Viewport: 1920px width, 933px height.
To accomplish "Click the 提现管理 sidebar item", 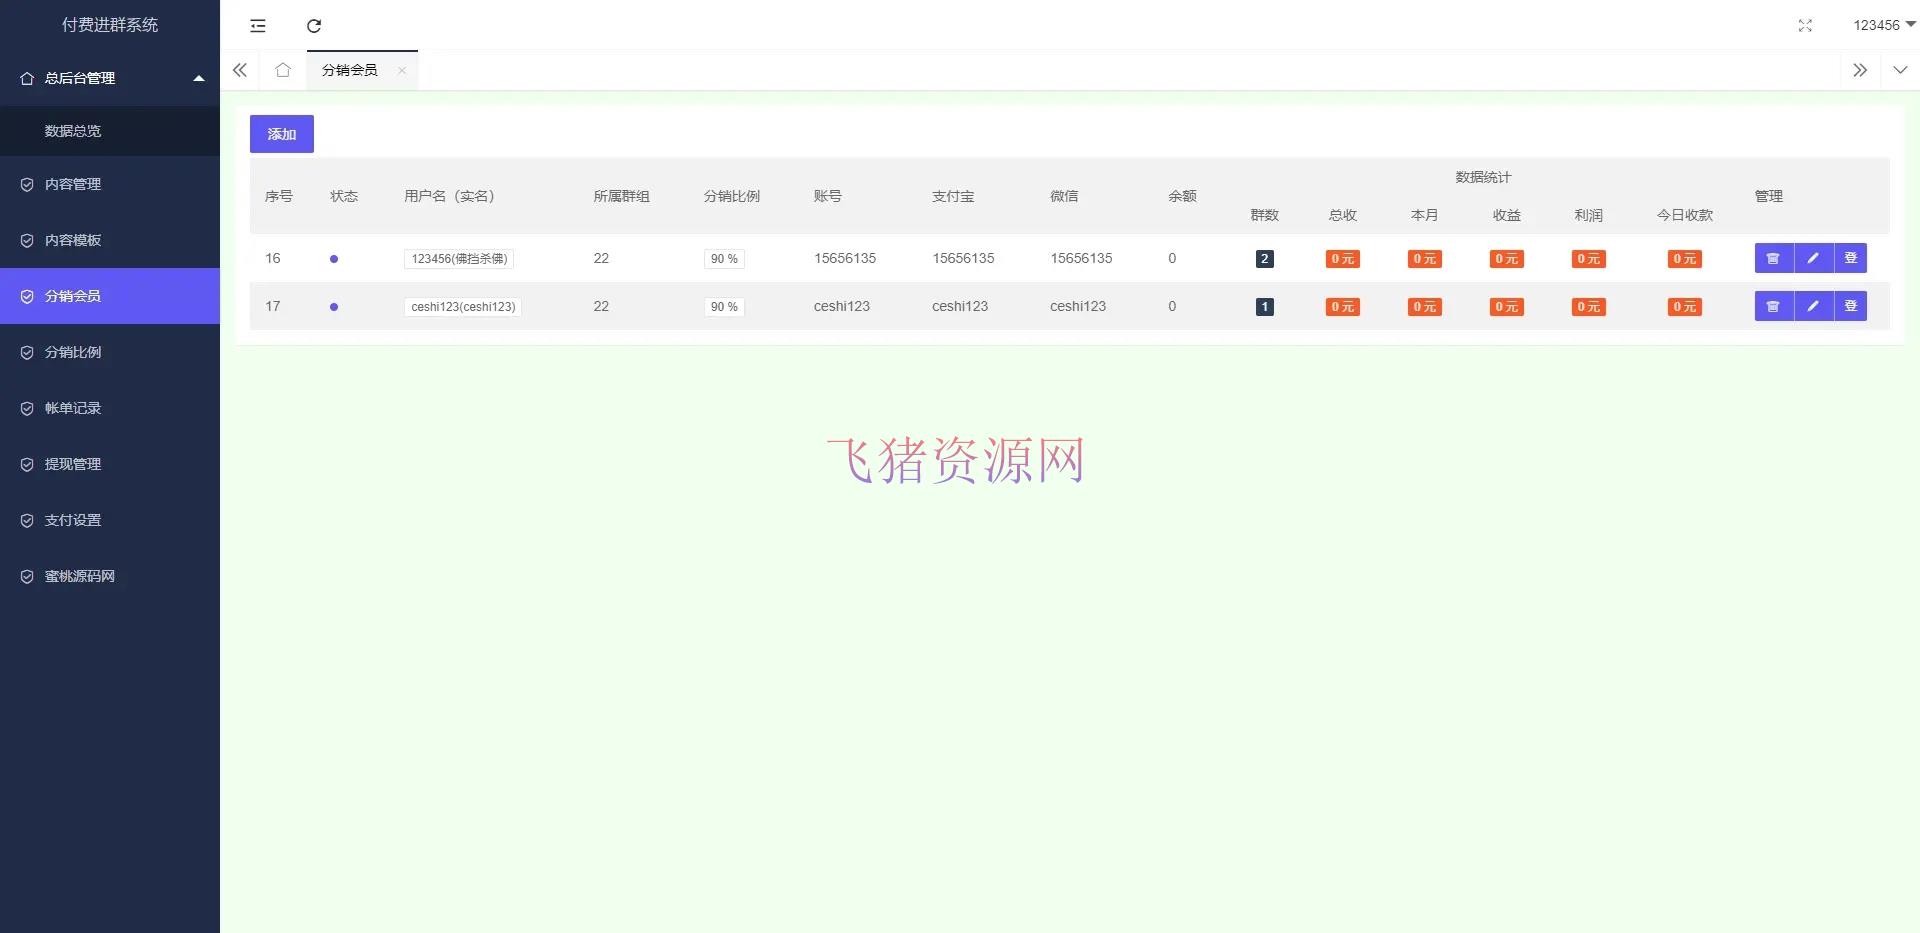I will [x=72, y=464].
